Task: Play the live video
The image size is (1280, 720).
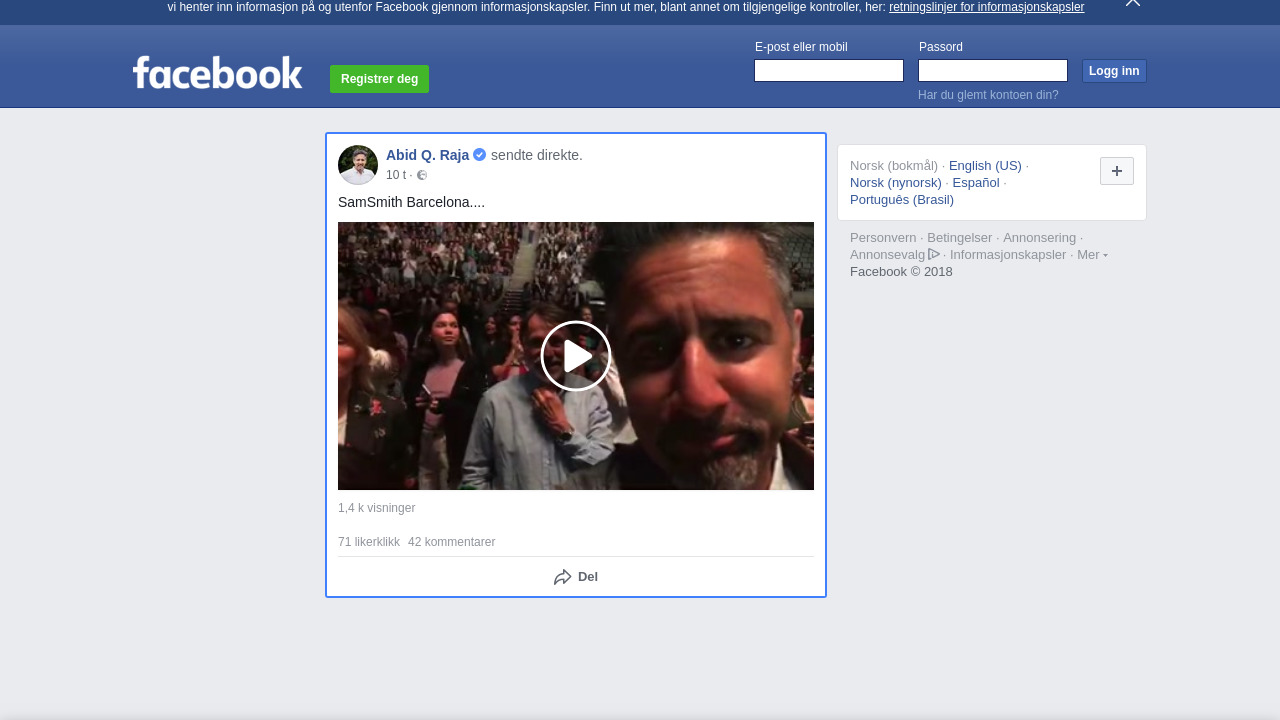Action: tap(576, 356)
